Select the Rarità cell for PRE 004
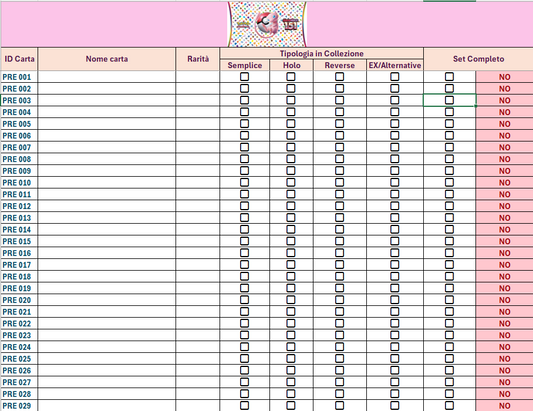 (x=198, y=112)
